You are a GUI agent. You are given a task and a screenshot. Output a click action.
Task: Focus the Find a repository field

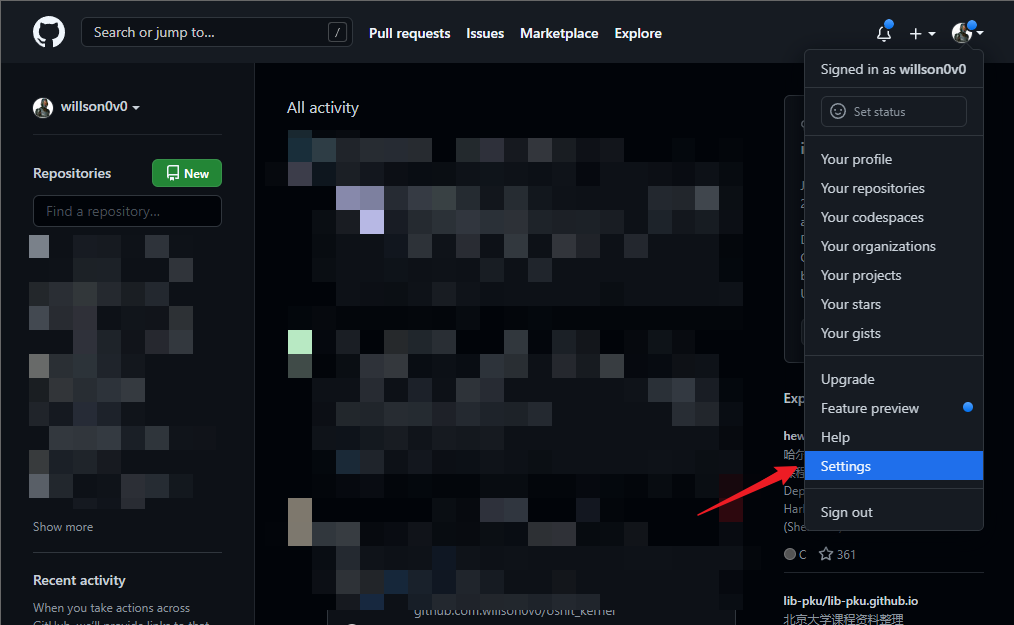[127, 211]
